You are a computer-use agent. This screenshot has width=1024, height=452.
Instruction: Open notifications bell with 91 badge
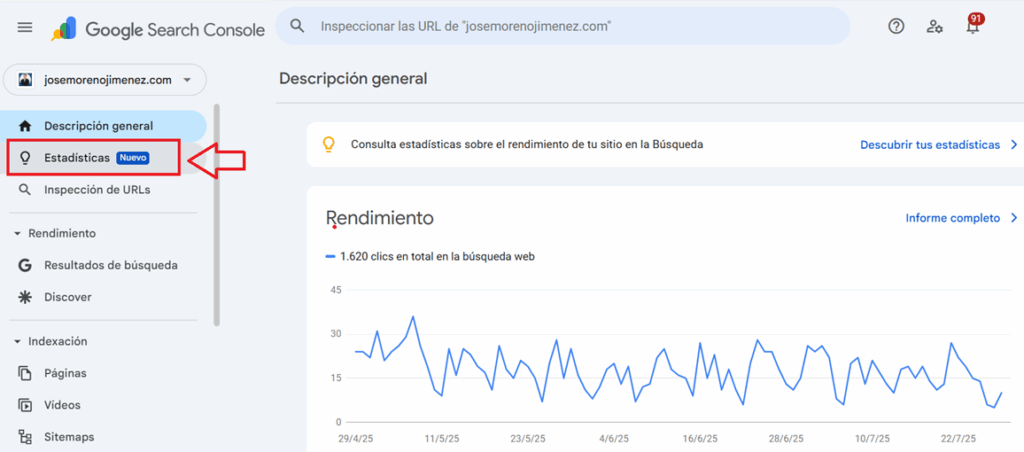coord(972,27)
